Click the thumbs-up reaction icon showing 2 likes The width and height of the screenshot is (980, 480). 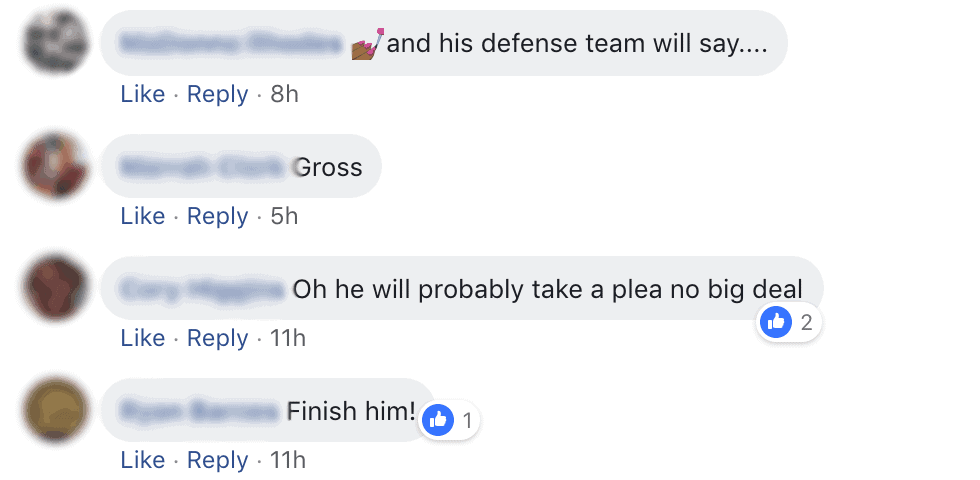point(776,322)
